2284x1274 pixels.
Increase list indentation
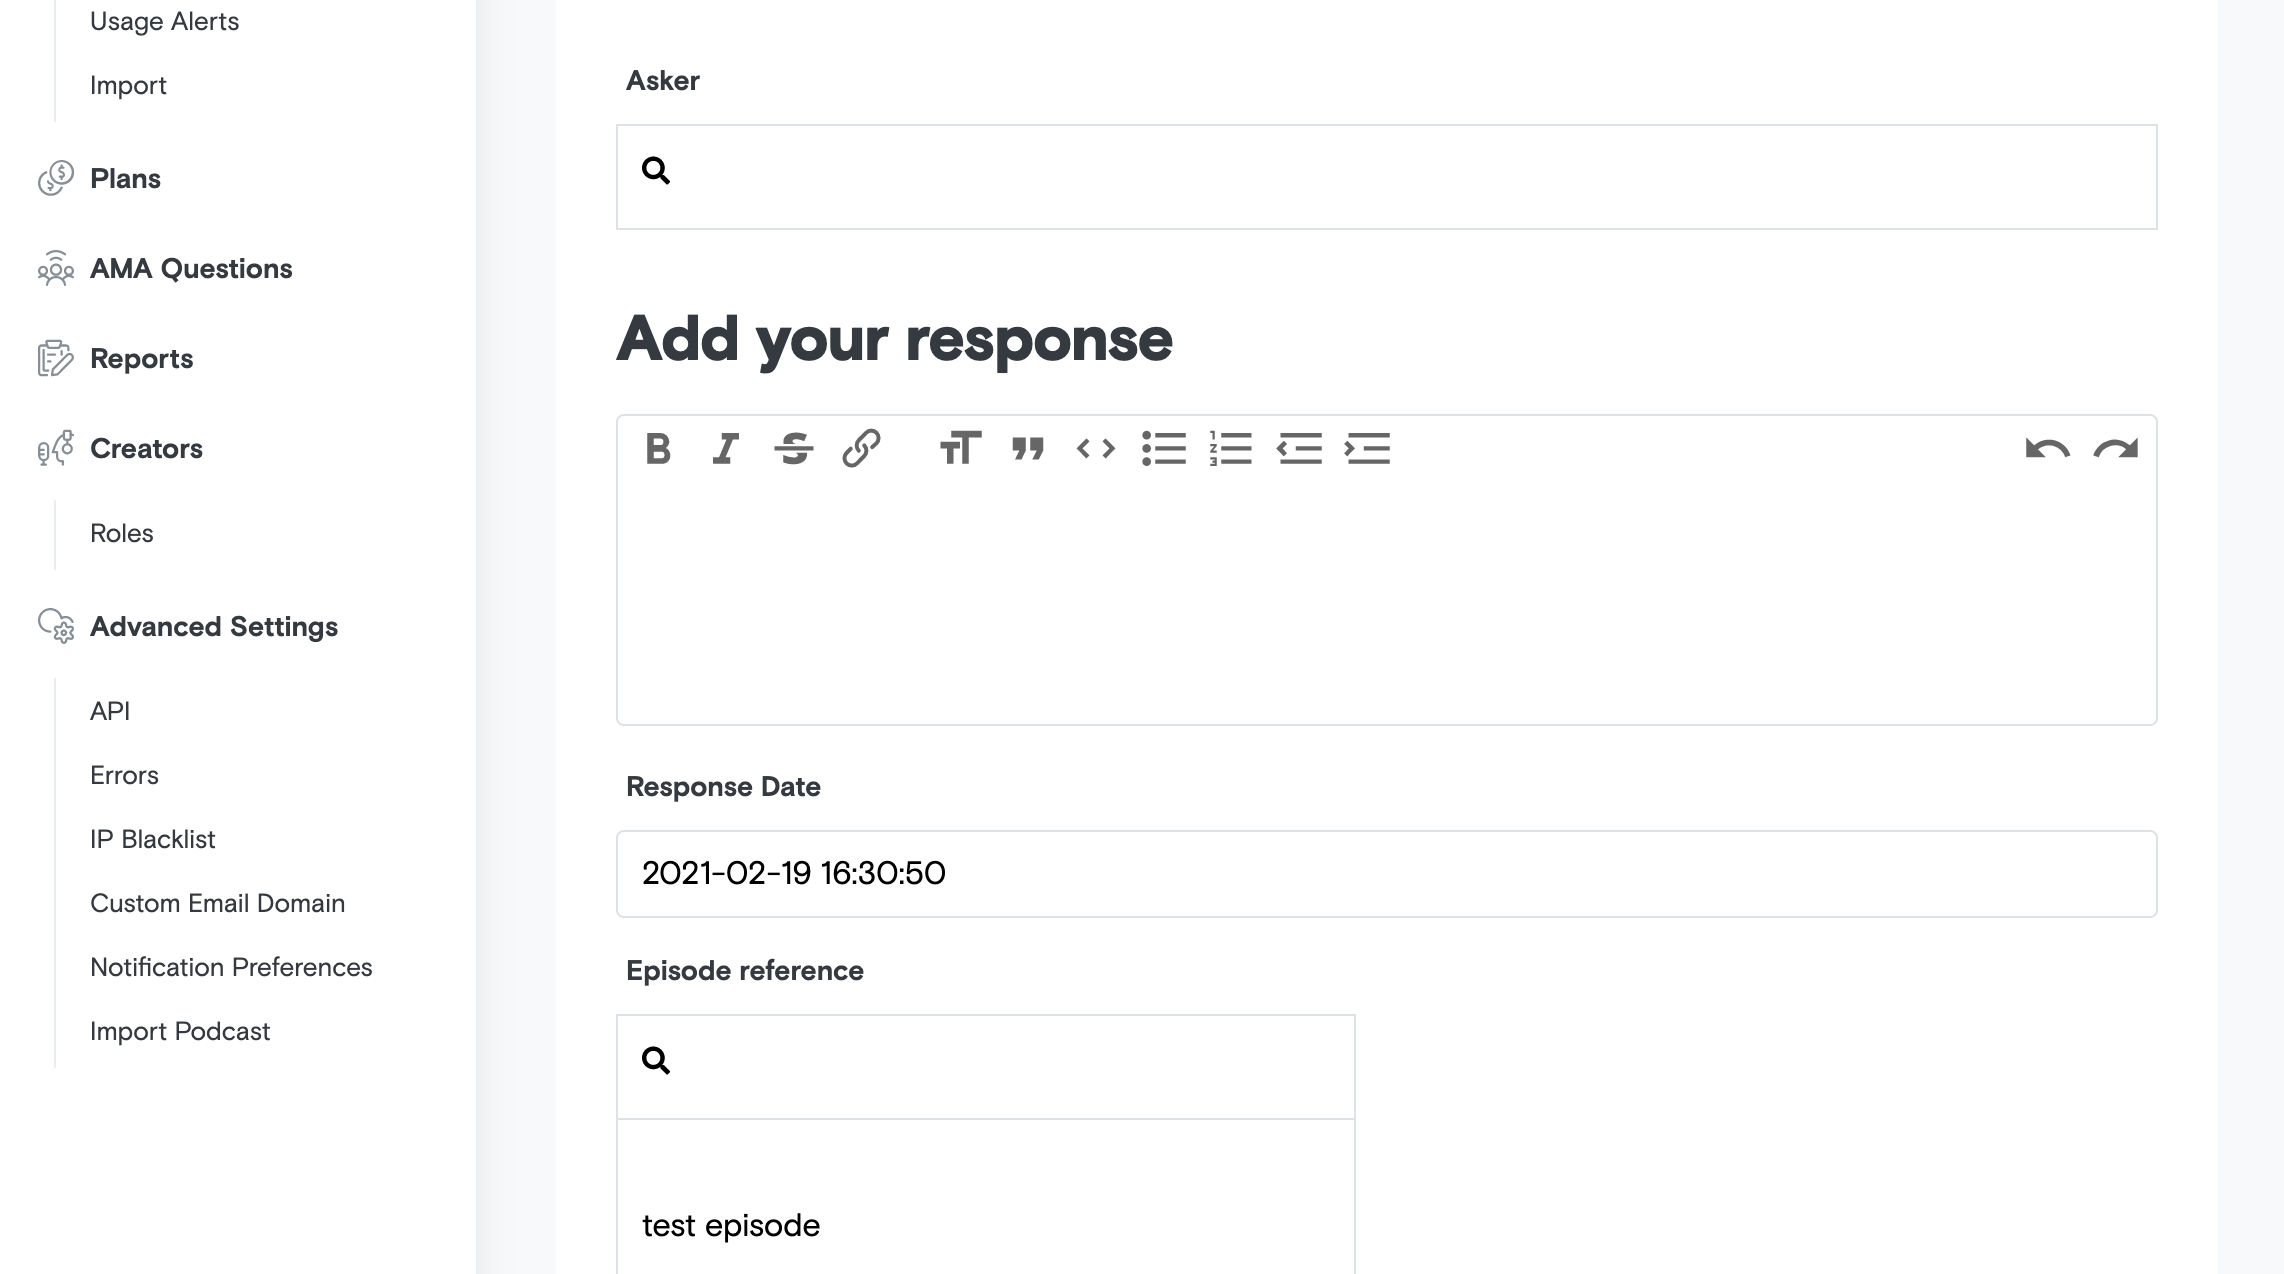(1368, 449)
